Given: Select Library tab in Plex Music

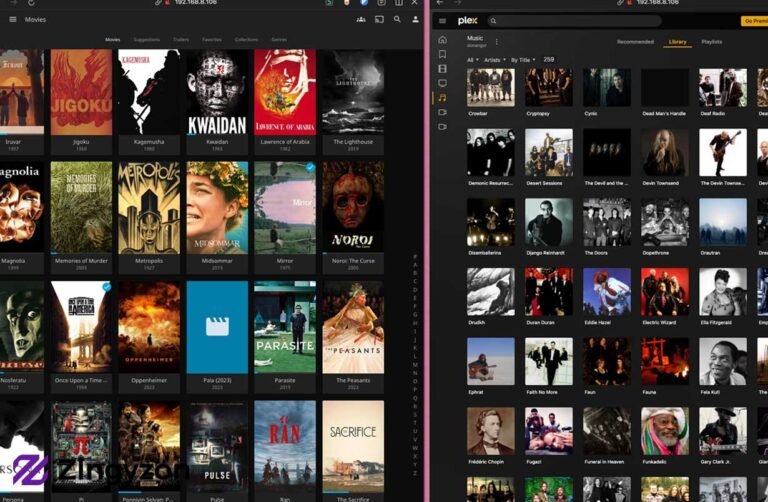Looking at the screenshot, I should tap(677, 42).
